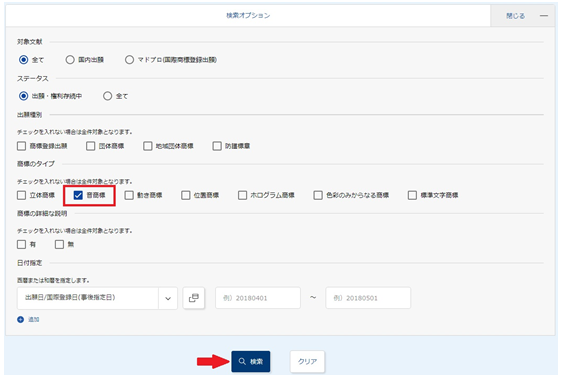The width and height of the screenshot is (565, 384).
Task: Click the blue plus 追加 icon
Action: coord(21,320)
